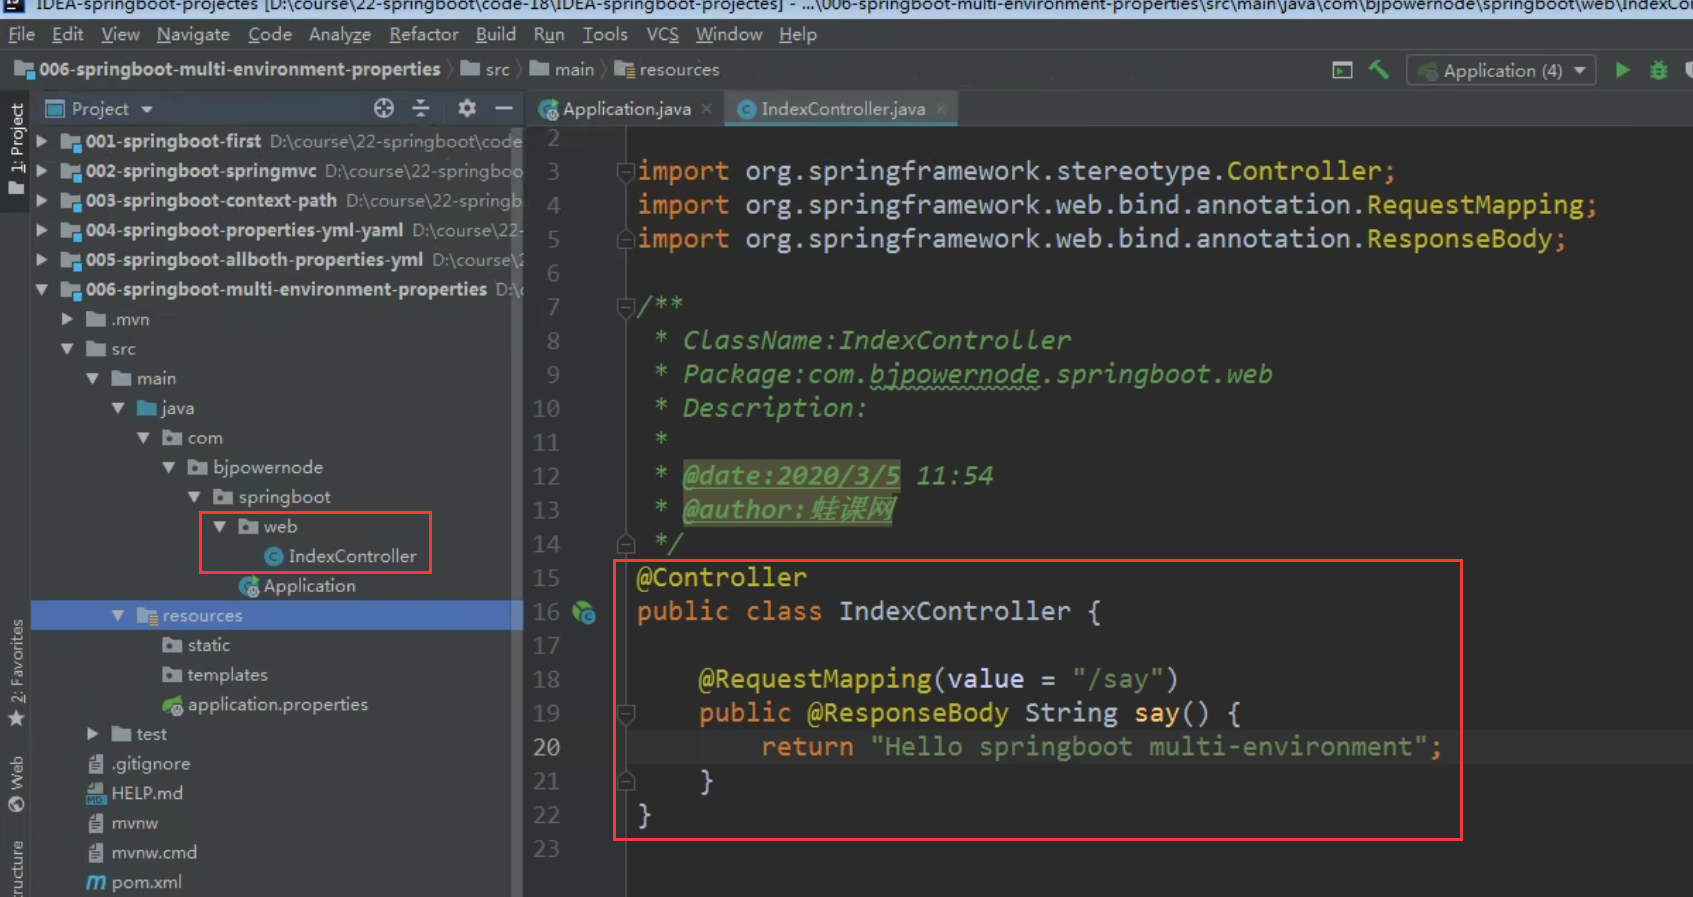
Task: Collapse the bjpowernode package
Action: (x=169, y=467)
